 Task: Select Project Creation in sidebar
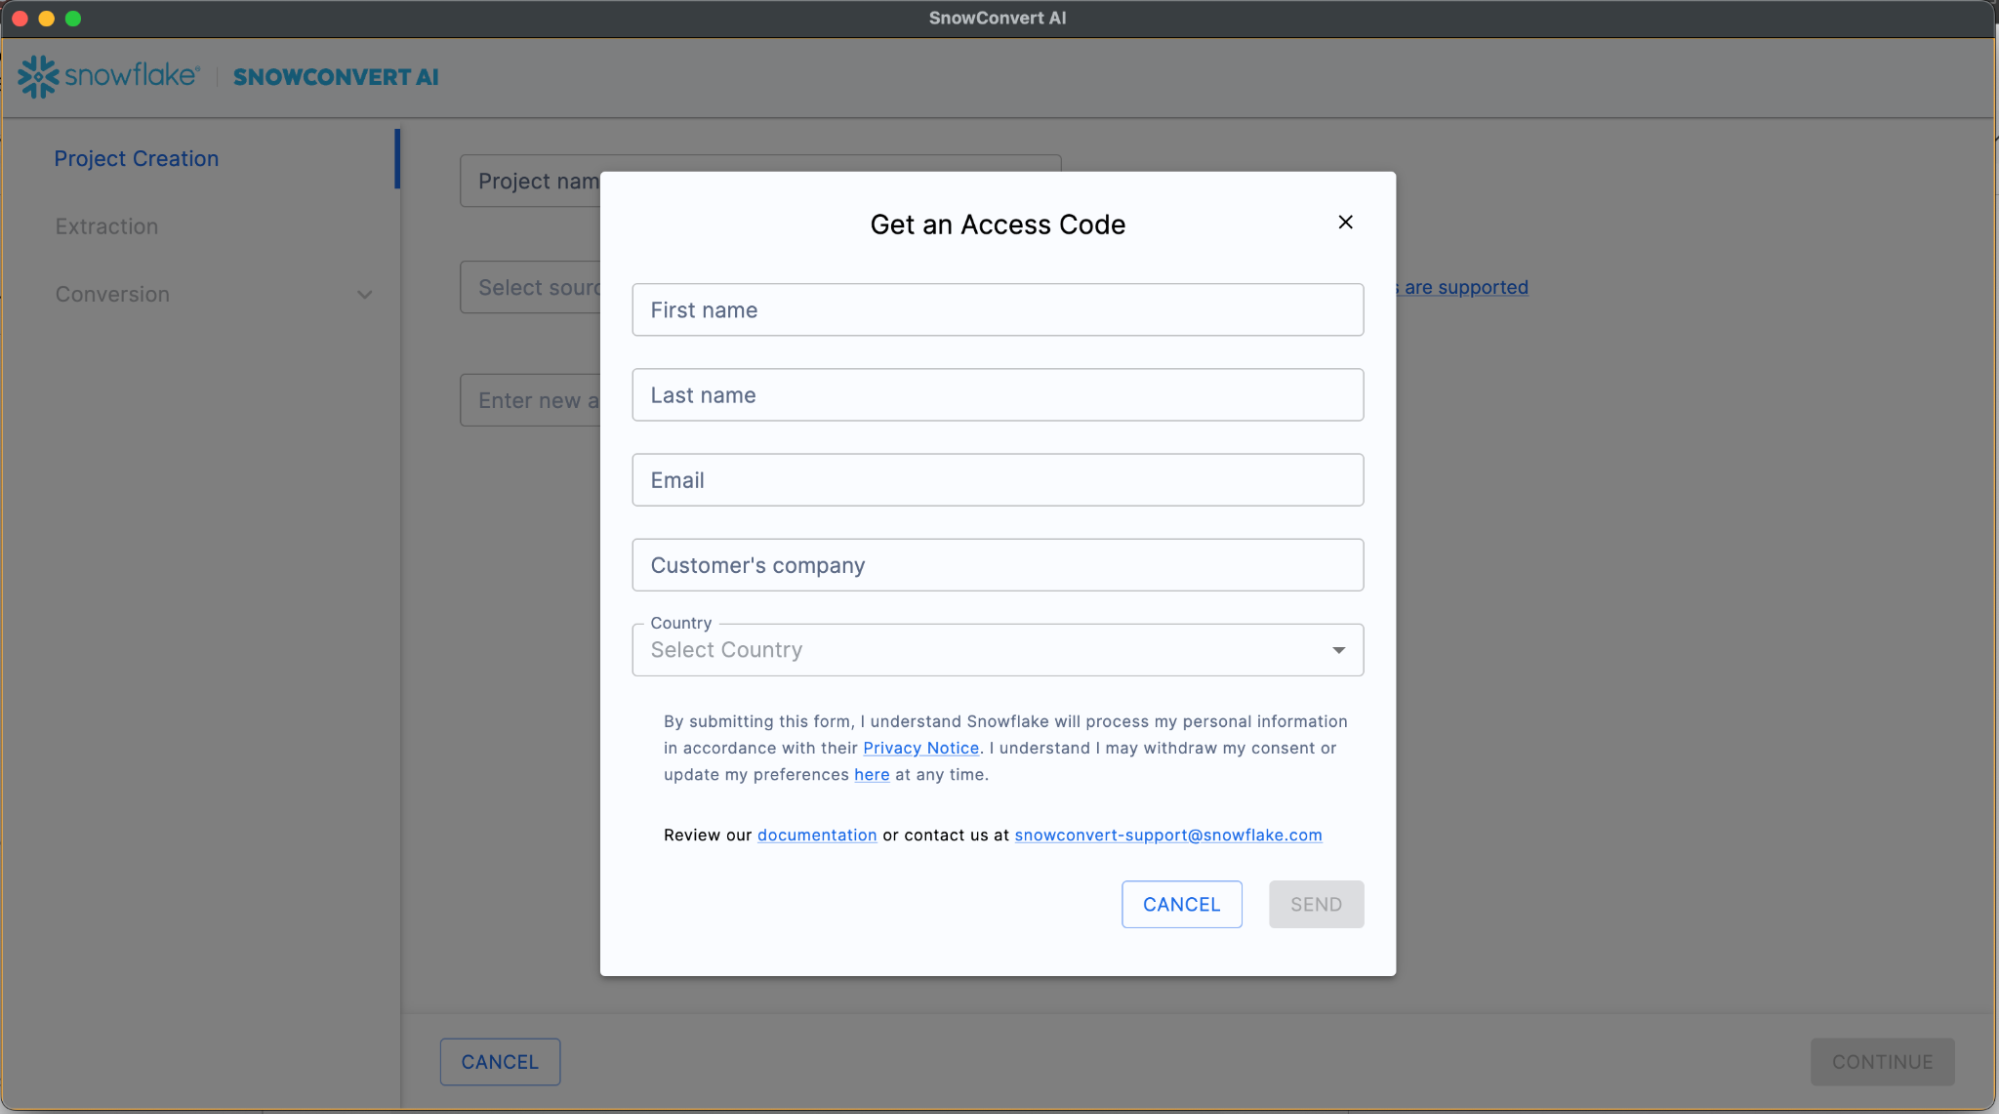coord(136,159)
